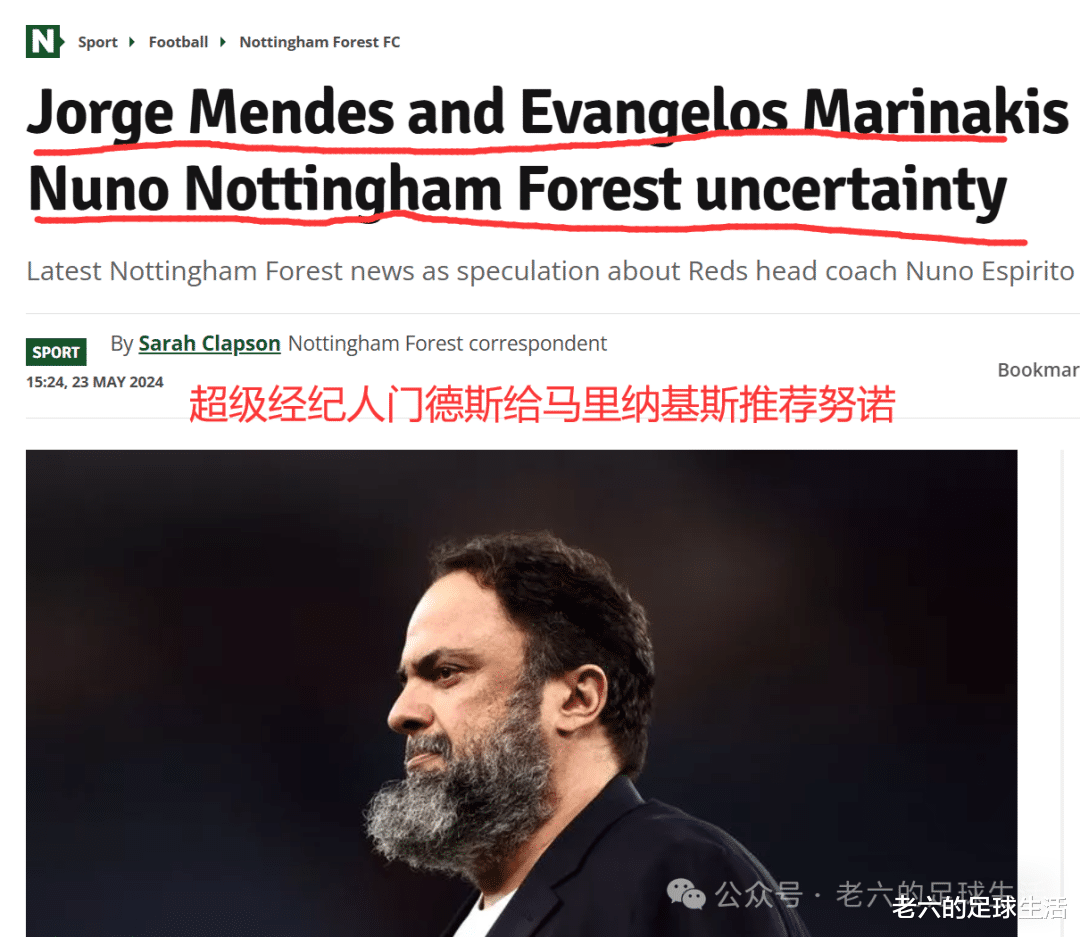Click the Jorge Mendes headline first line

(548, 112)
